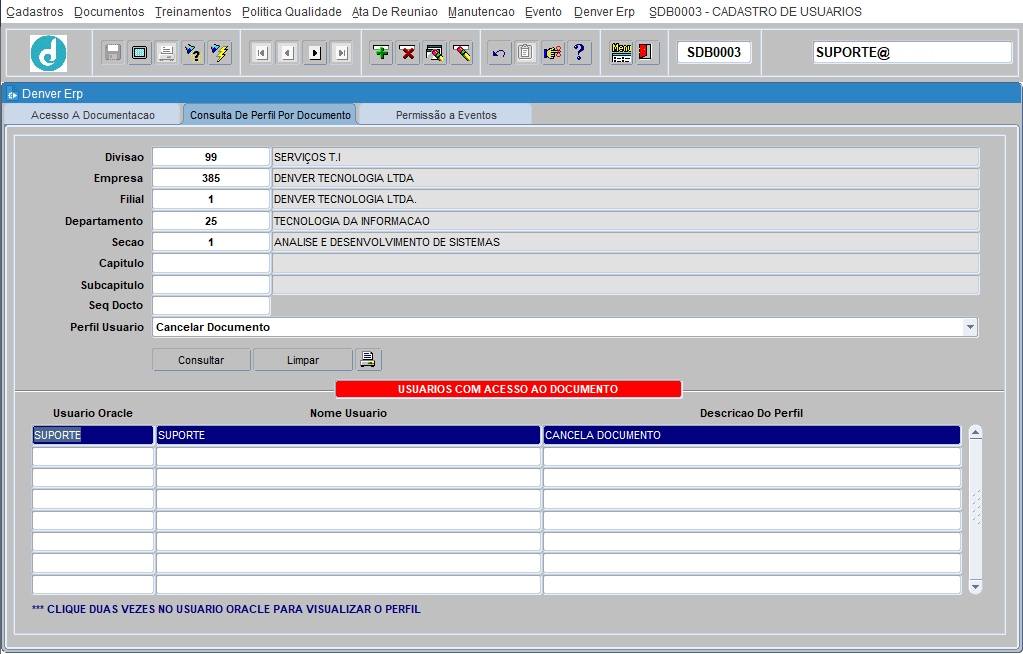This screenshot has height=654, width=1023.
Task: Click printer icon beside Limpar button
Action: [x=368, y=360]
